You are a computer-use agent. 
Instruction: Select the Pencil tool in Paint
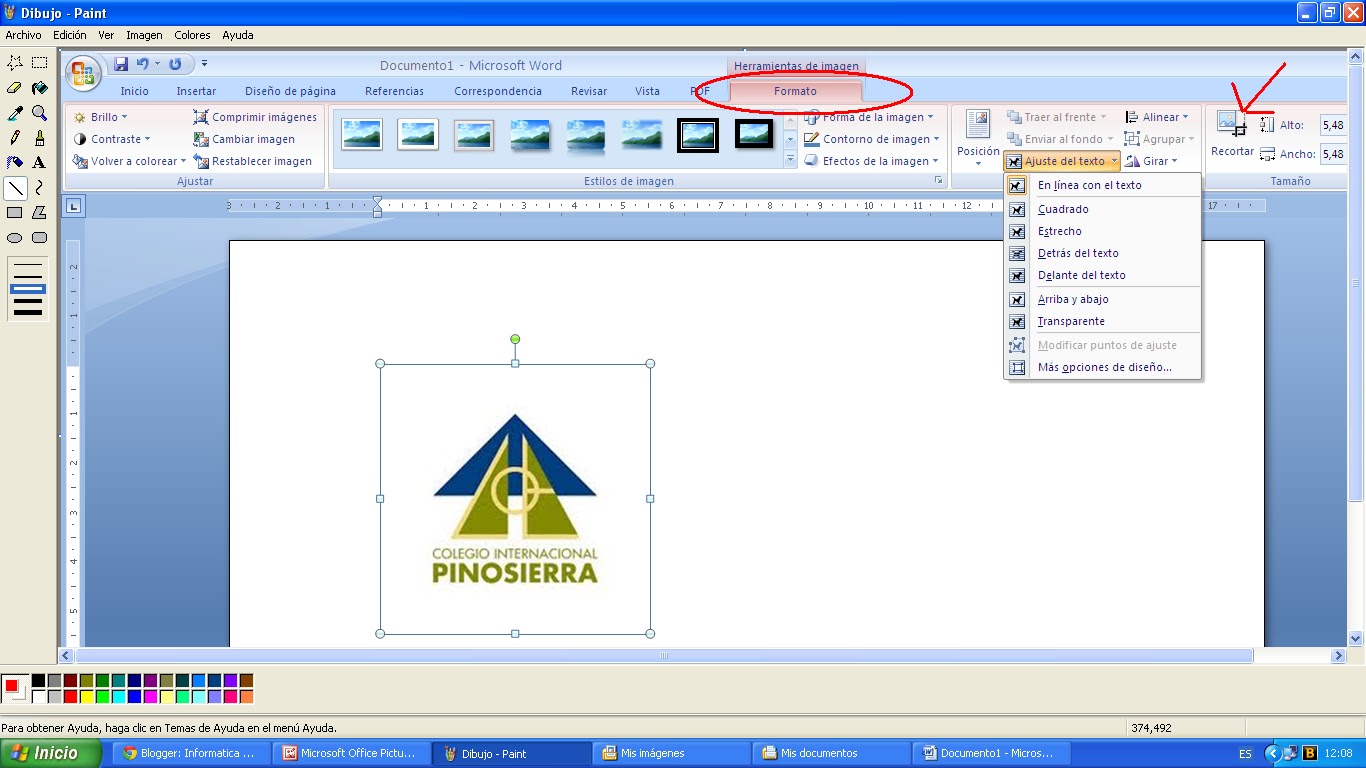tap(15, 138)
